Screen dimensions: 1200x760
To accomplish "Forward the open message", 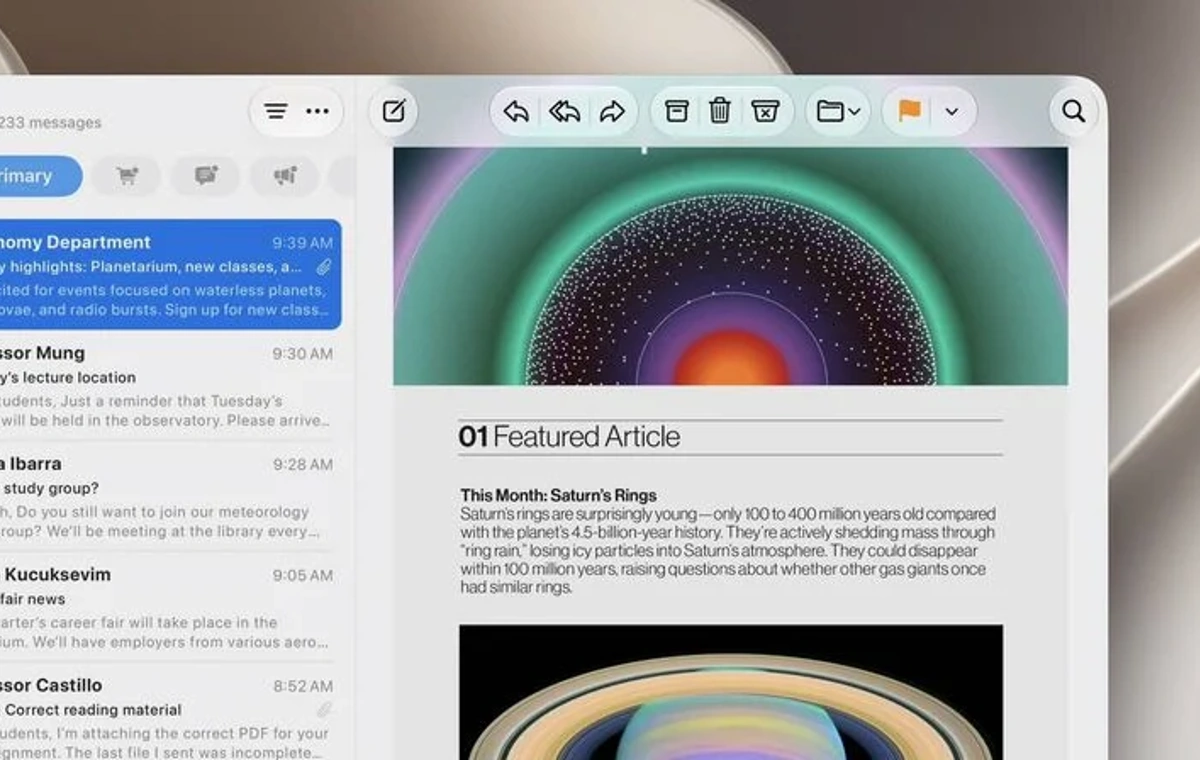I will click(612, 111).
